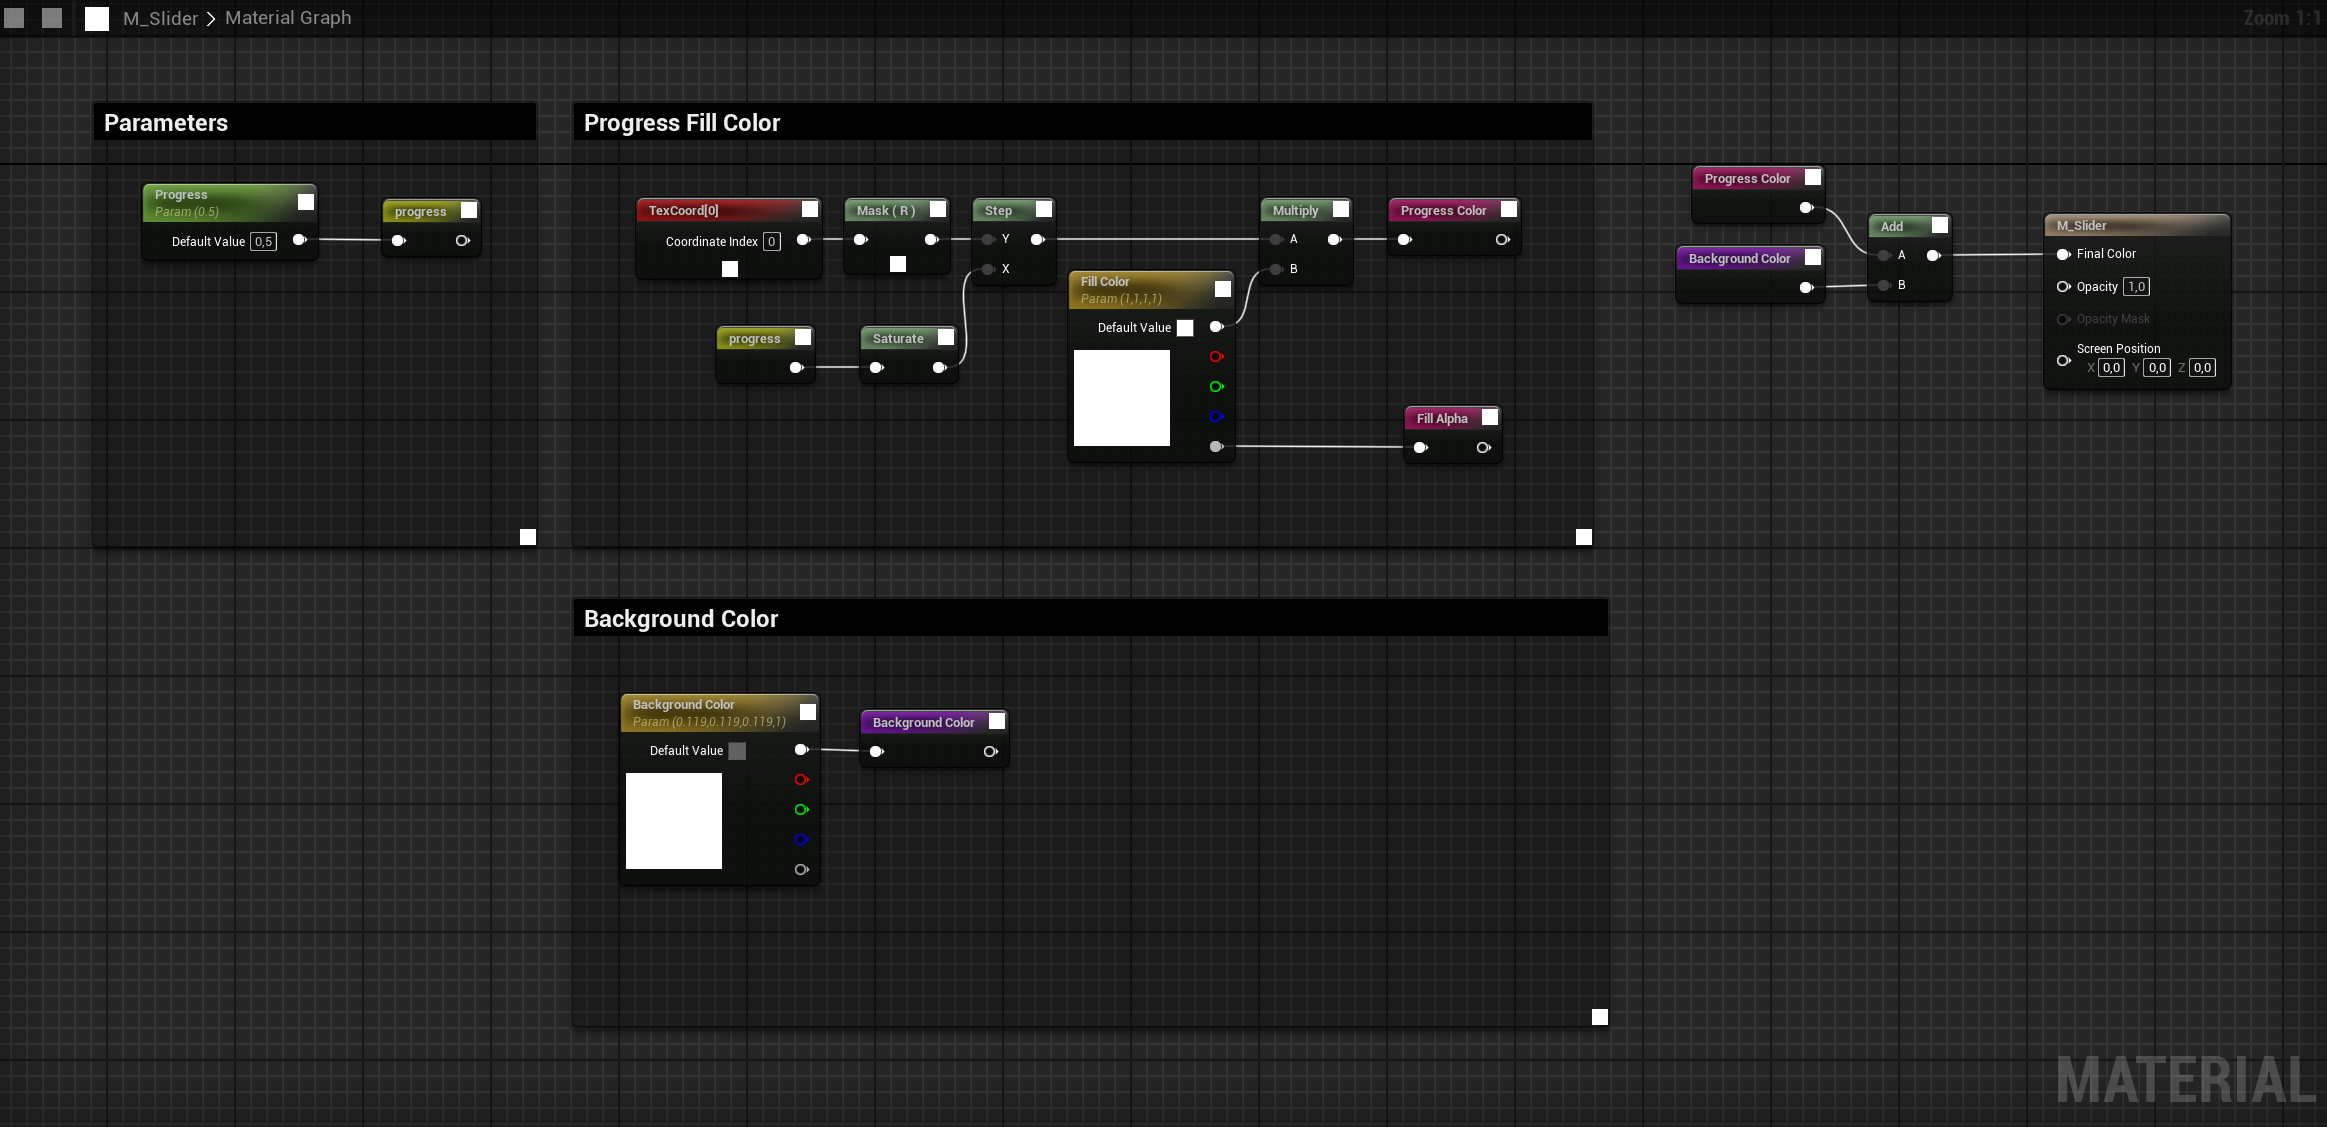Click the forward navigation arrow in the header
The image size is (2327, 1127).
click(x=52, y=18)
